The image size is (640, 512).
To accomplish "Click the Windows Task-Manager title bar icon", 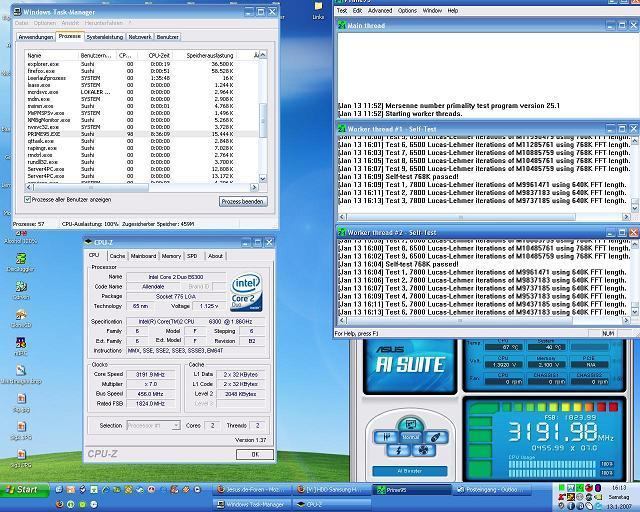I will (18, 11).
